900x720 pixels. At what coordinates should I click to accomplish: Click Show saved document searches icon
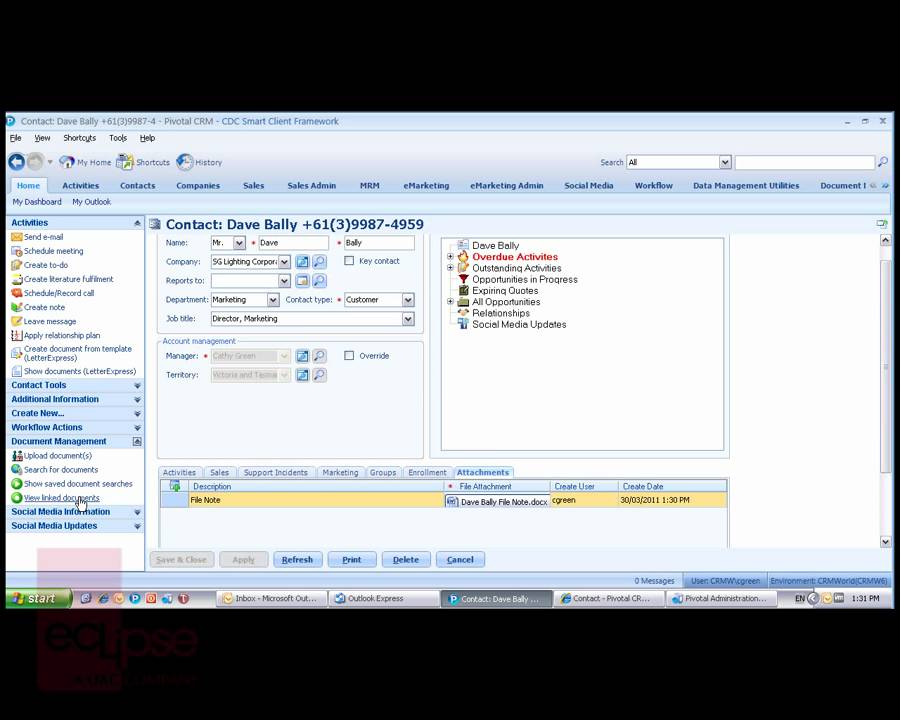(x=17, y=483)
